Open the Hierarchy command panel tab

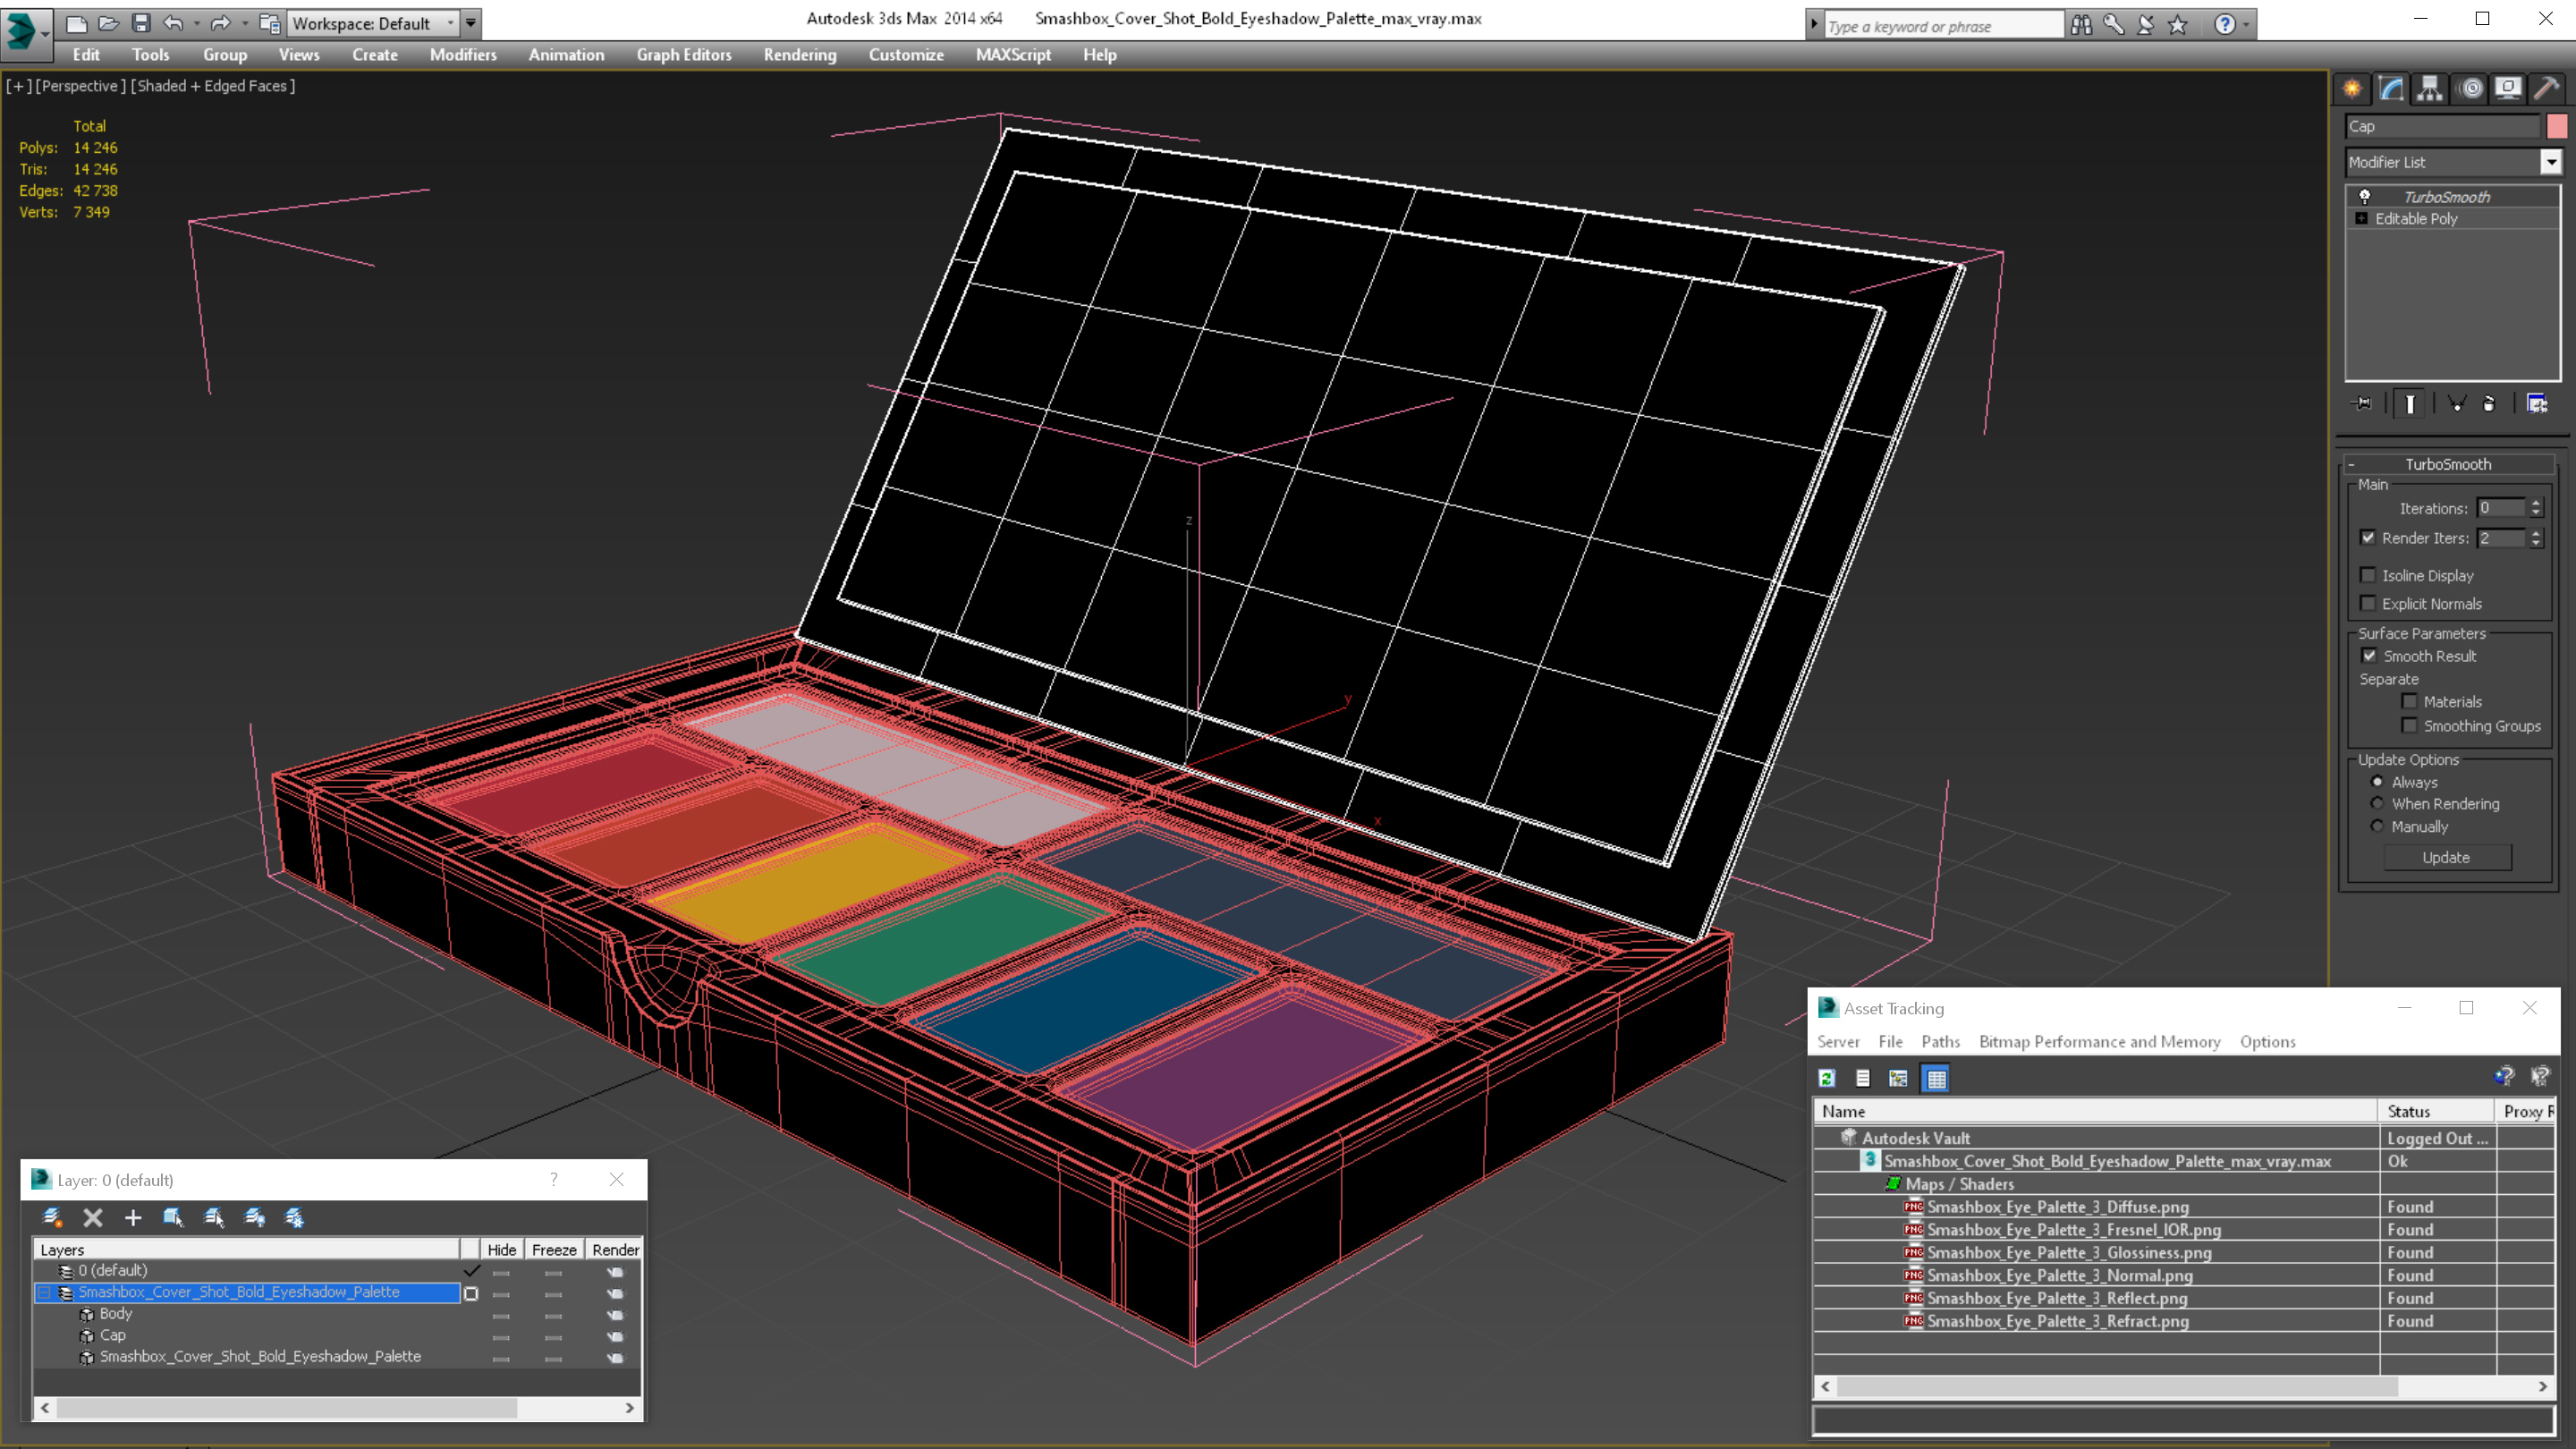tap(2430, 89)
